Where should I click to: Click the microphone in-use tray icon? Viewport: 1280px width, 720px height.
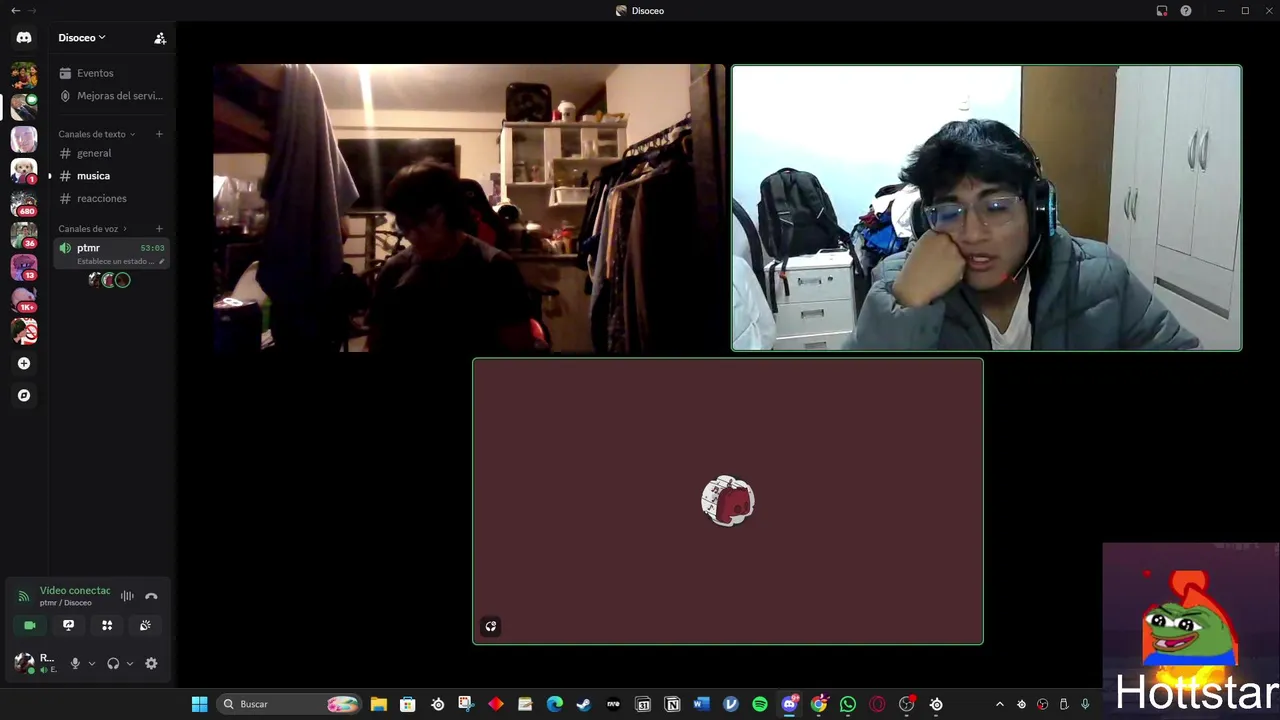coord(1085,704)
